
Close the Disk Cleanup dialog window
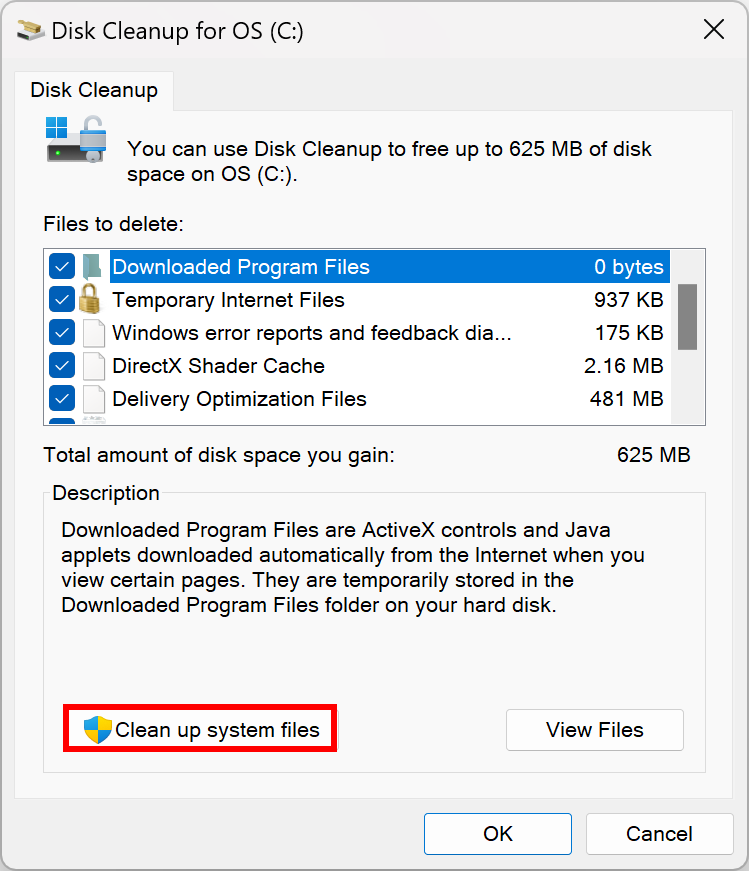[714, 30]
